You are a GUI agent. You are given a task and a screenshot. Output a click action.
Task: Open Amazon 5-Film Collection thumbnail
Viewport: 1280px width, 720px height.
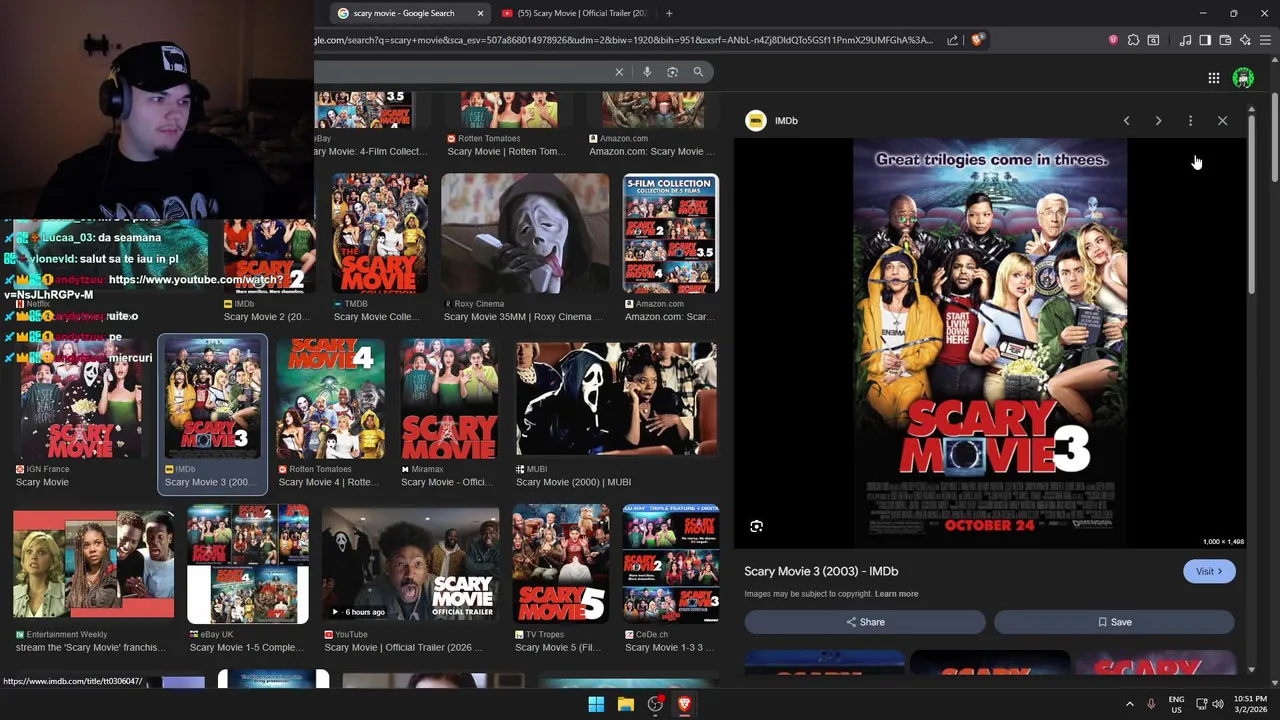(x=670, y=234)
